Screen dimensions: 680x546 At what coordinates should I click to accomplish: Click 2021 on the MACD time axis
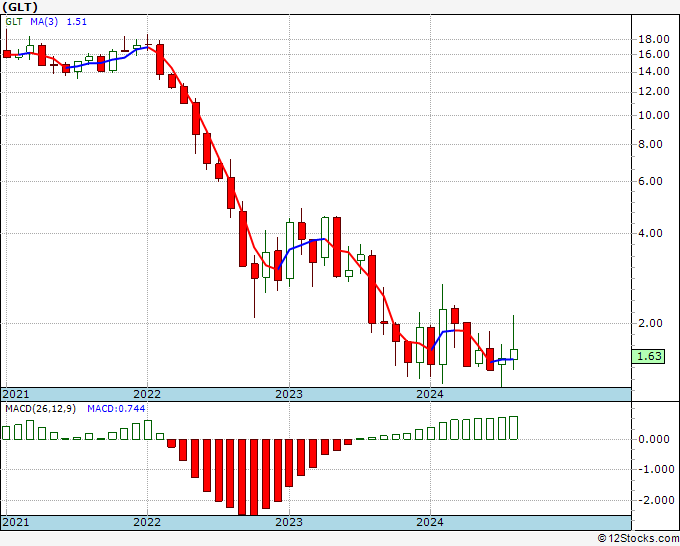(16, 522)
